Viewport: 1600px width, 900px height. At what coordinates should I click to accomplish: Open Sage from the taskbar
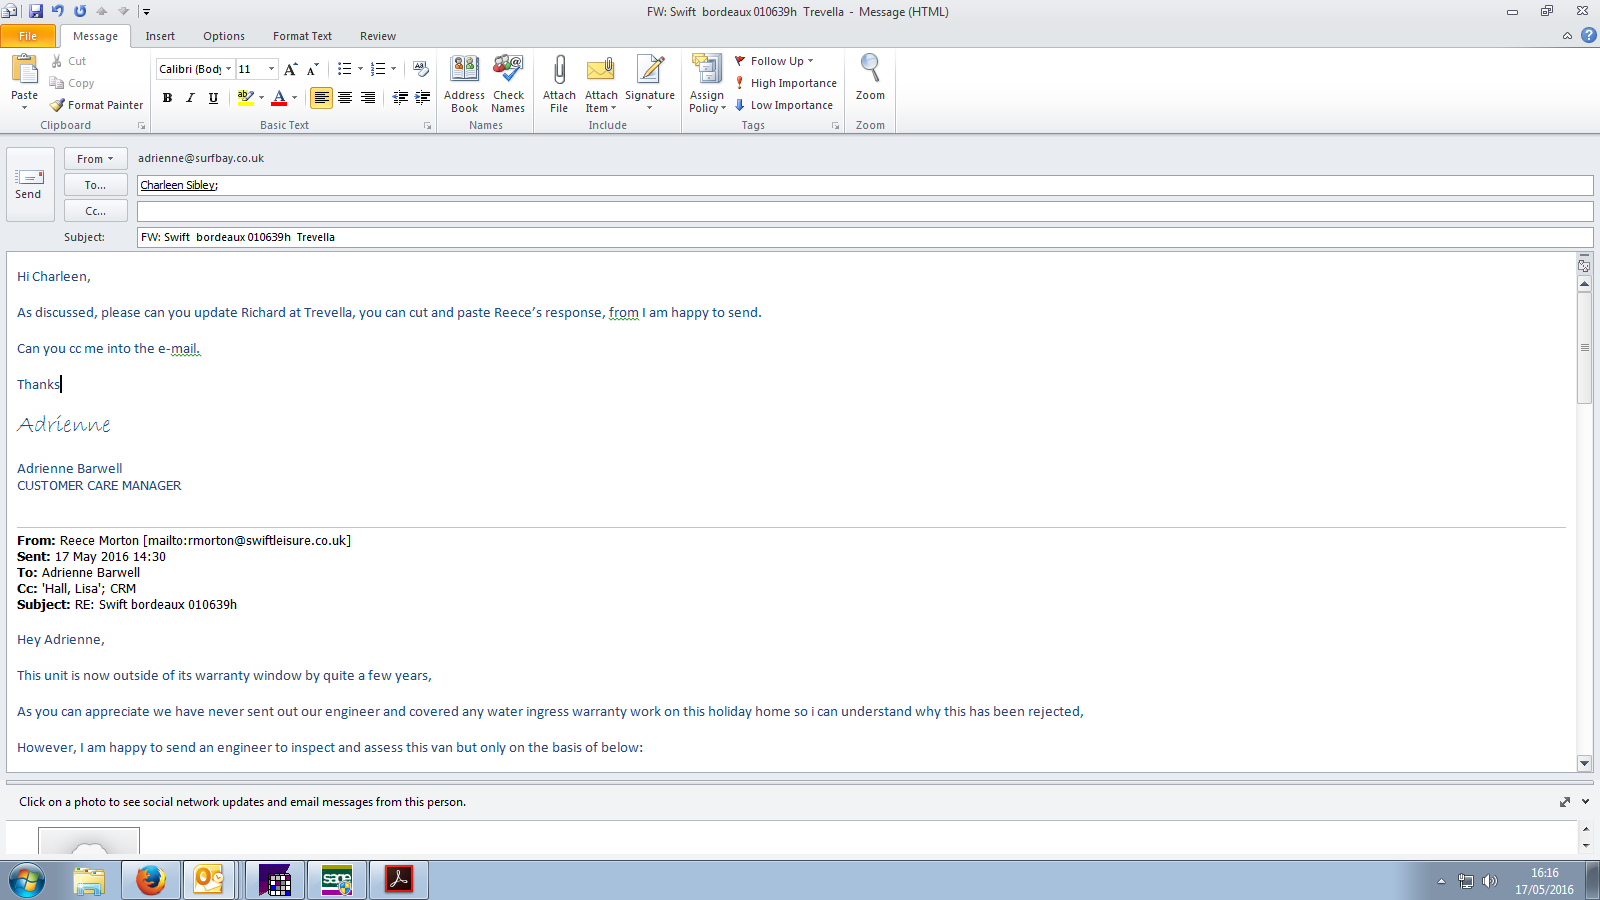[x=337, y=880]
